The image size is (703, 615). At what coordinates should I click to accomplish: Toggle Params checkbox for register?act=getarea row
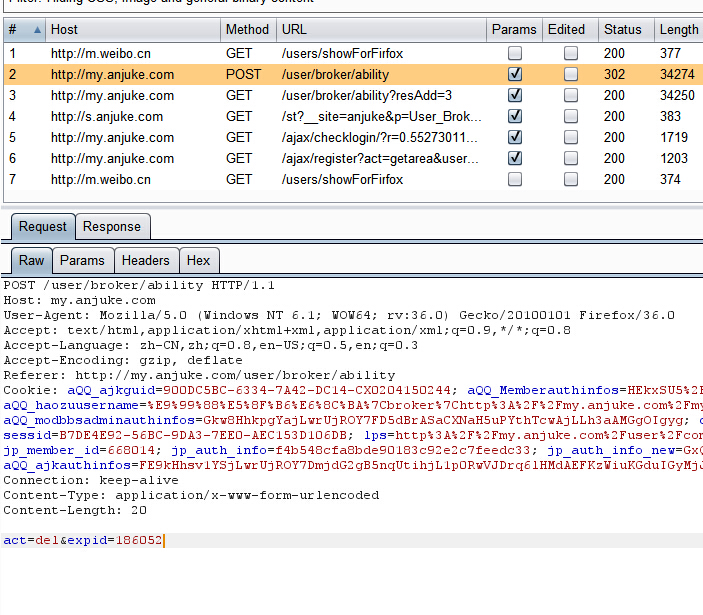click(x=515, y=158)
